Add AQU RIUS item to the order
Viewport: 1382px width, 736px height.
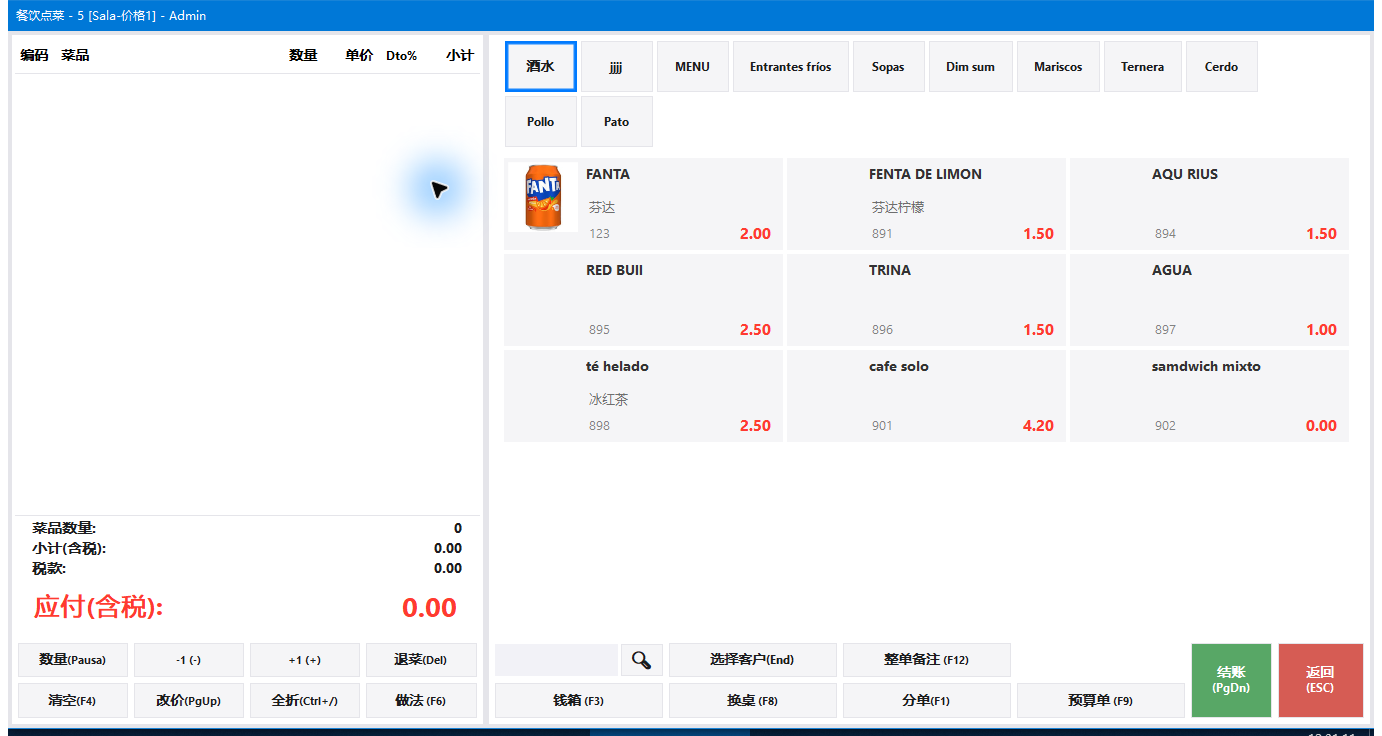[1209, 204]
